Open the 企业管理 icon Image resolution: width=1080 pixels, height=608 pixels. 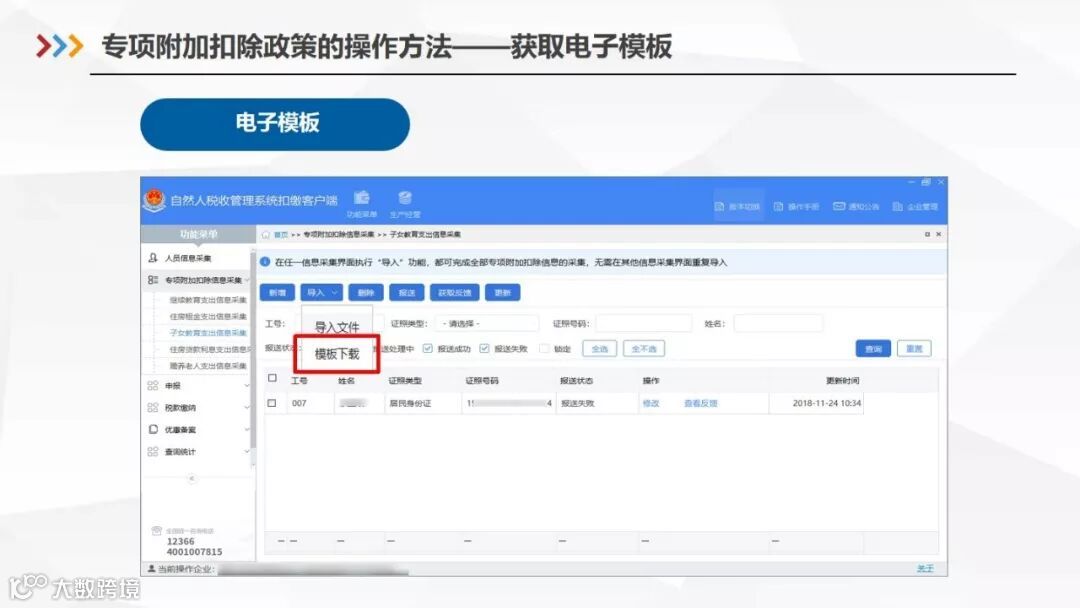(897, 207)
